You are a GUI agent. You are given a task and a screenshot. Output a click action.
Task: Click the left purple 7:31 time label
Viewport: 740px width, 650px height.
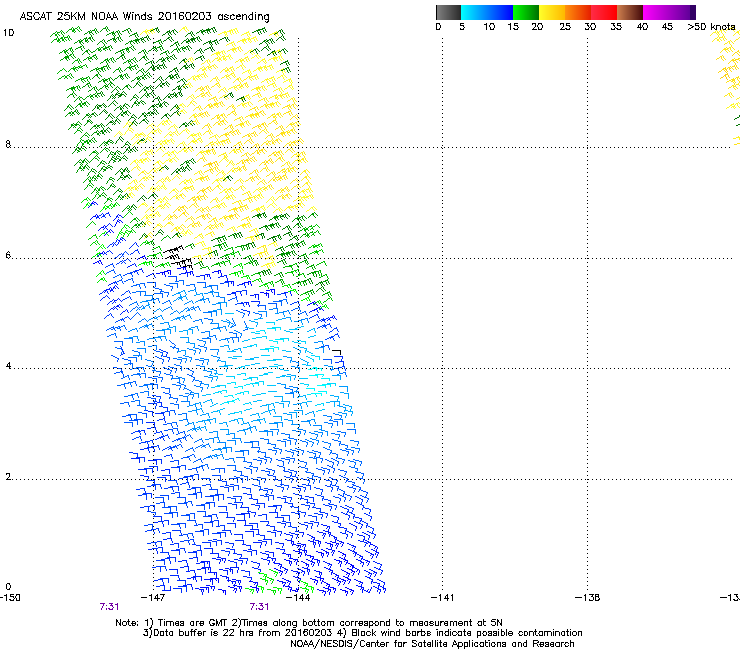(109, 607)
